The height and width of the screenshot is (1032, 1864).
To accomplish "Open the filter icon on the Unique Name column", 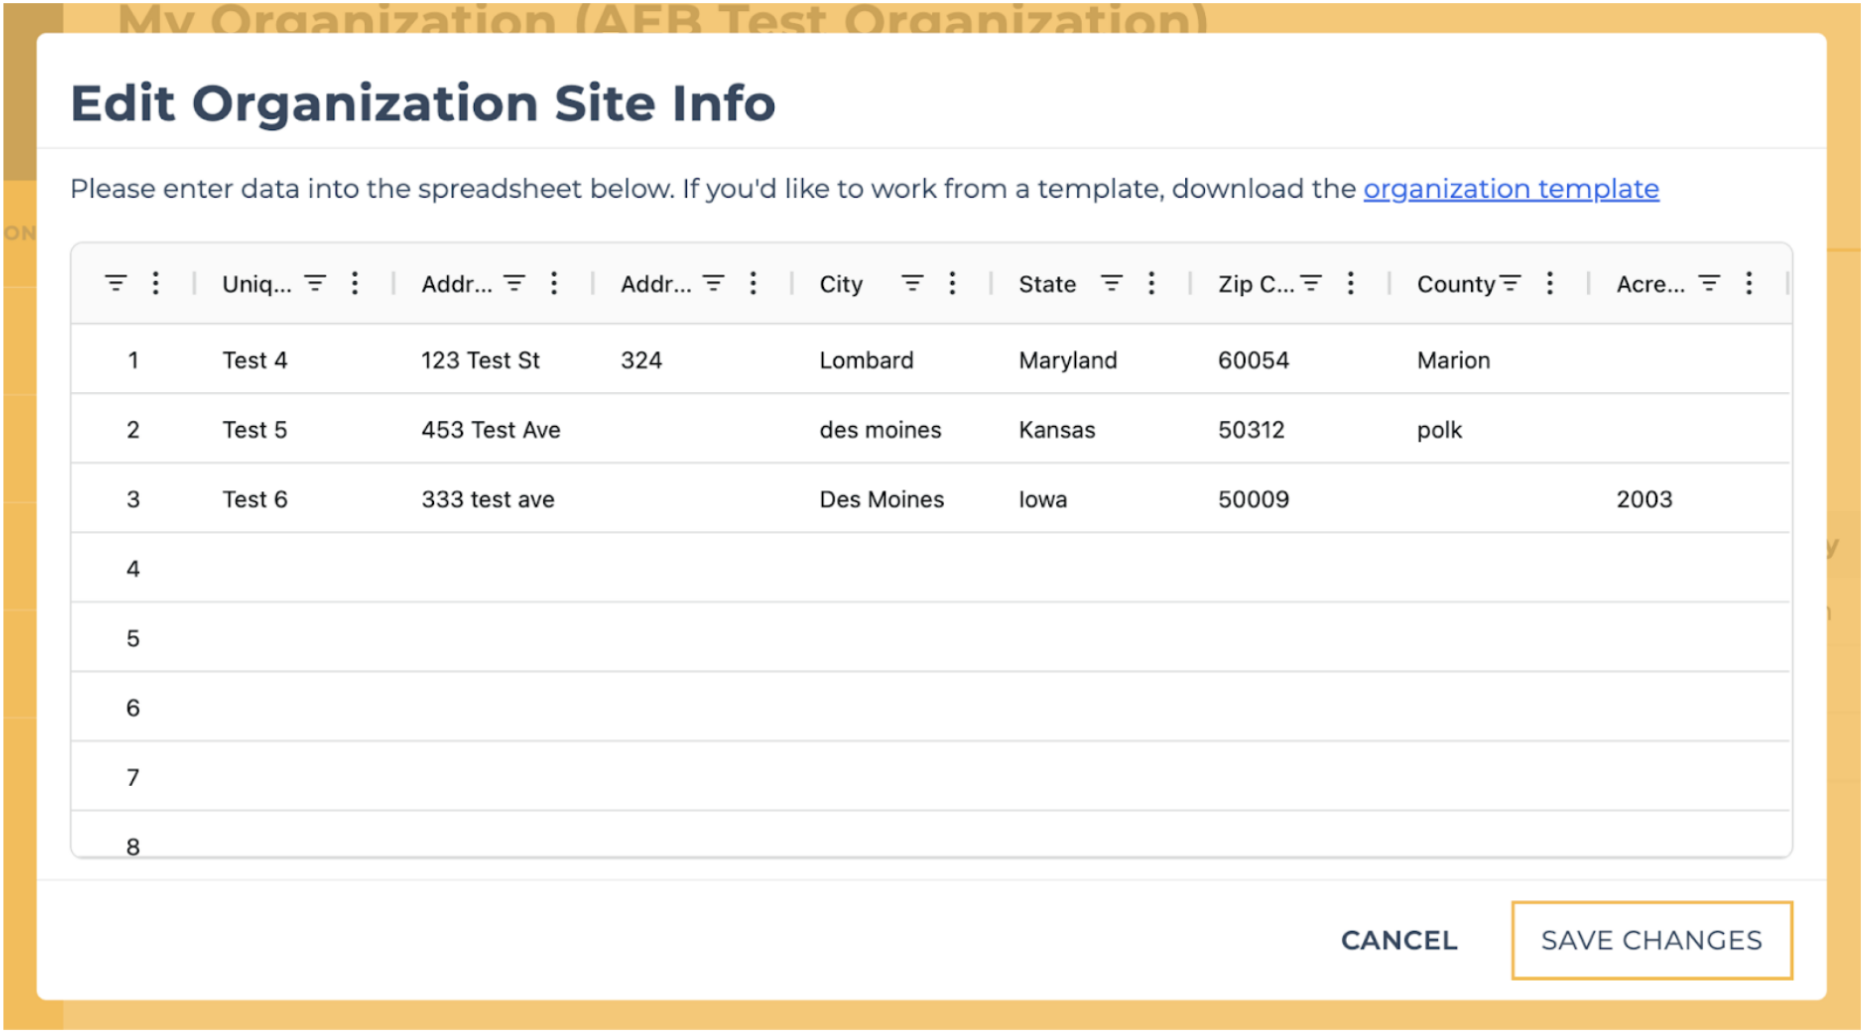I will [x=315, y=283].
